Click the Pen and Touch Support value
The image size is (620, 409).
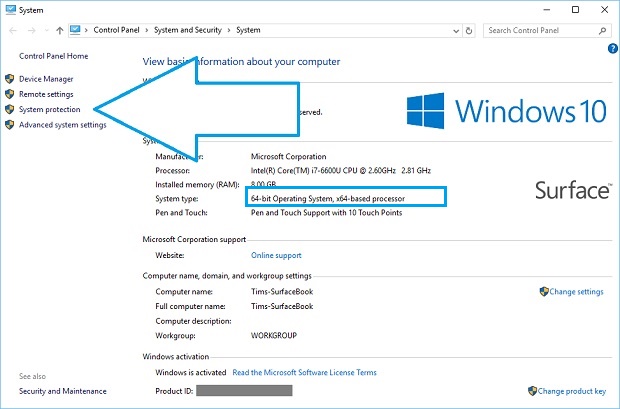[326, 213]
